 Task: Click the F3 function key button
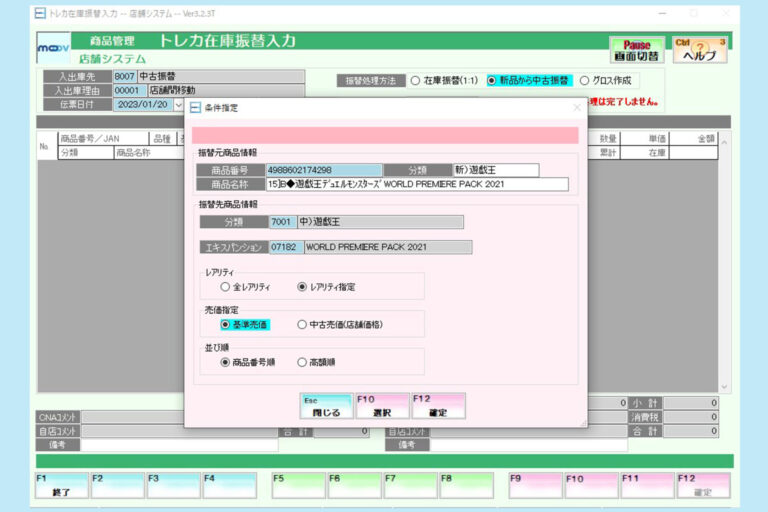click(x=174, y=485)
